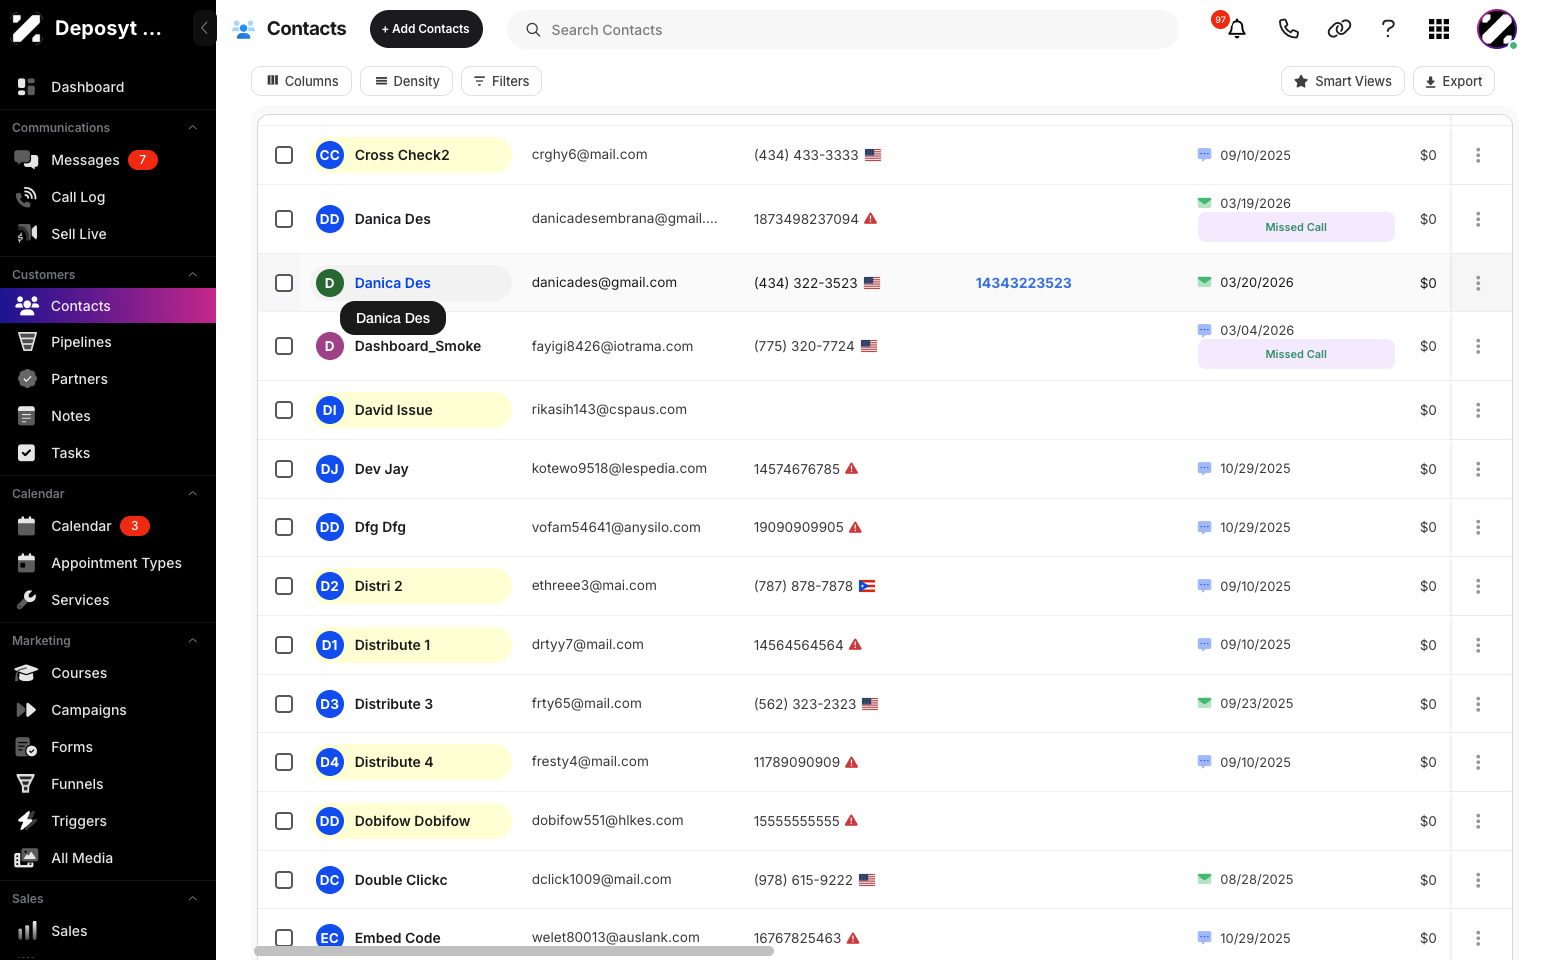This screenshot has height=960, width=1541.
Task: Click the Search Contacts field
Action: (x=843, y=30)
